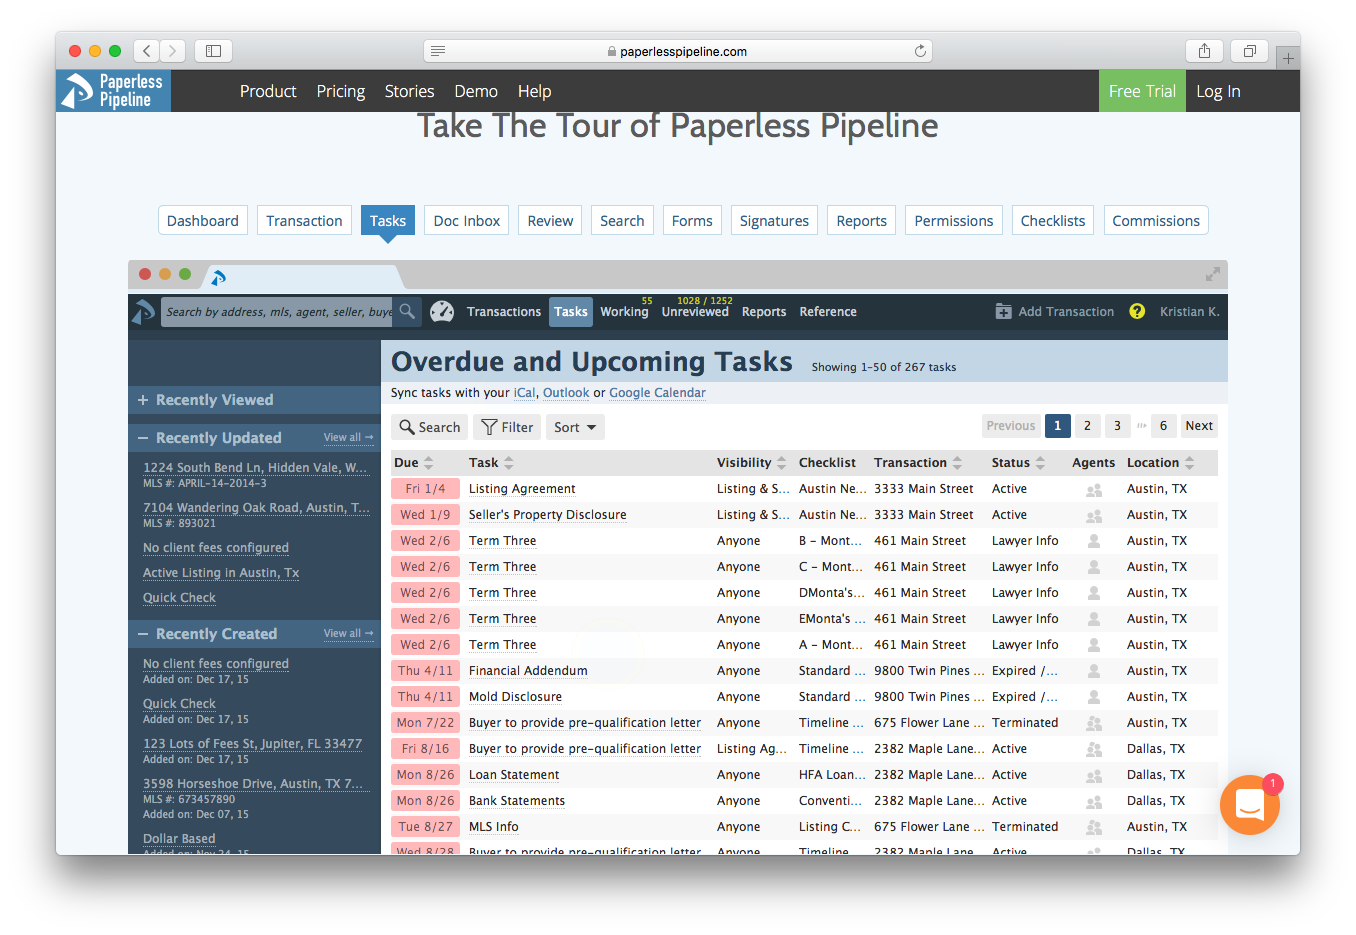Open a new browser tab plus

[x=1288, y=58]
